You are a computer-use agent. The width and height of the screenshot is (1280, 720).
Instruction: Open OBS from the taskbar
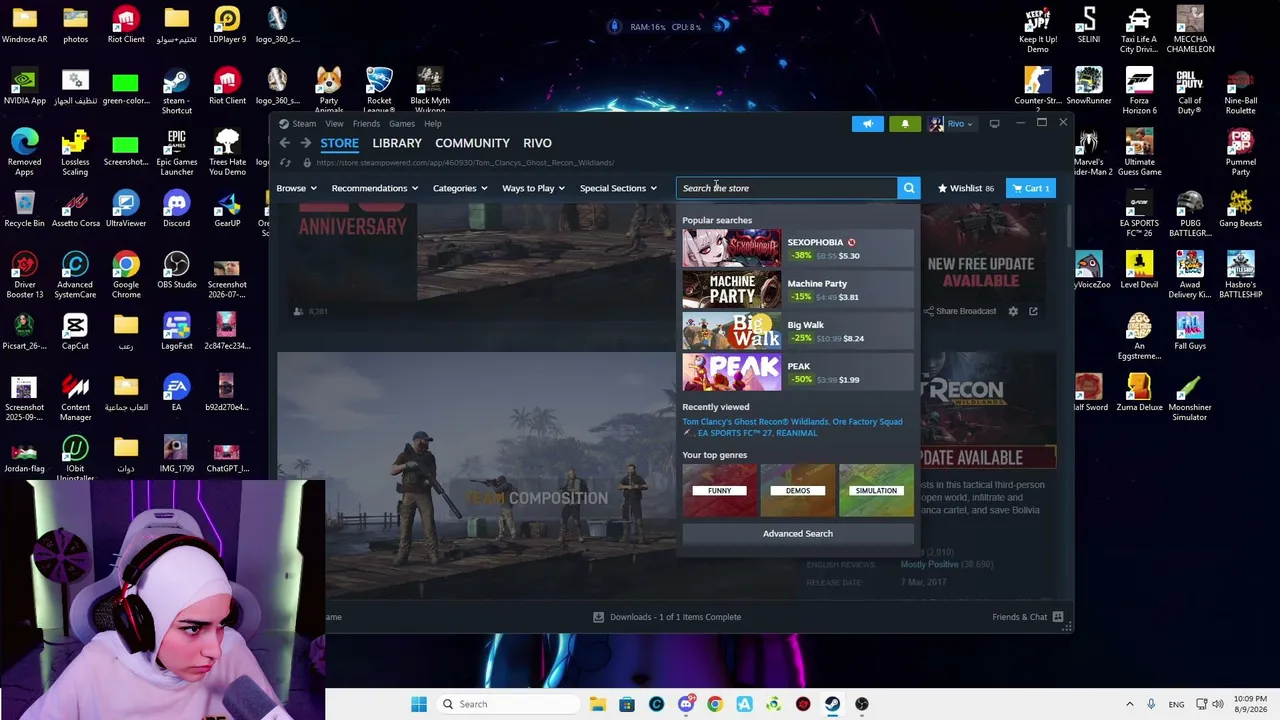coord(862,704)
